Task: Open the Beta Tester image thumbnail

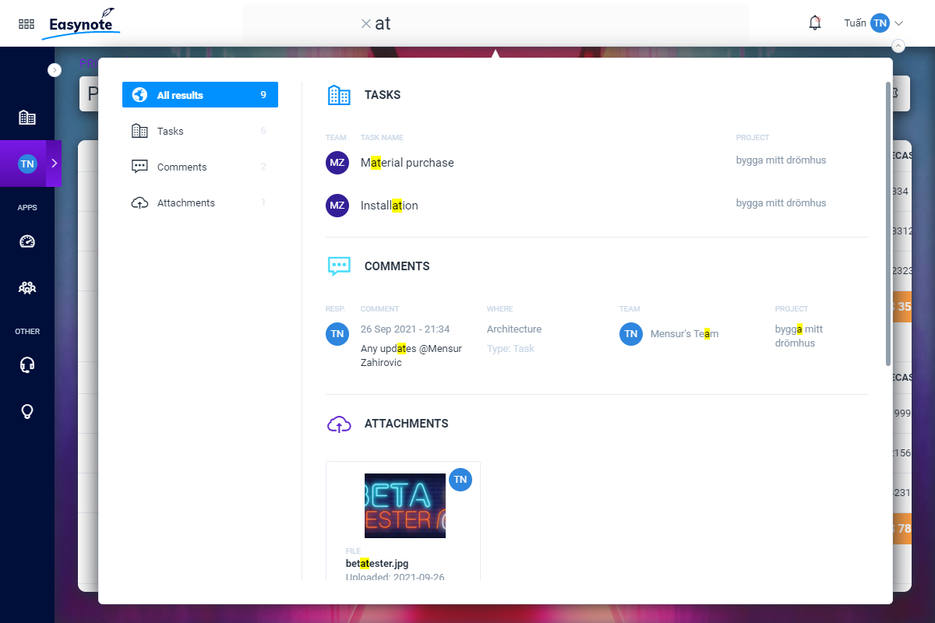Action: coord(405,506)
